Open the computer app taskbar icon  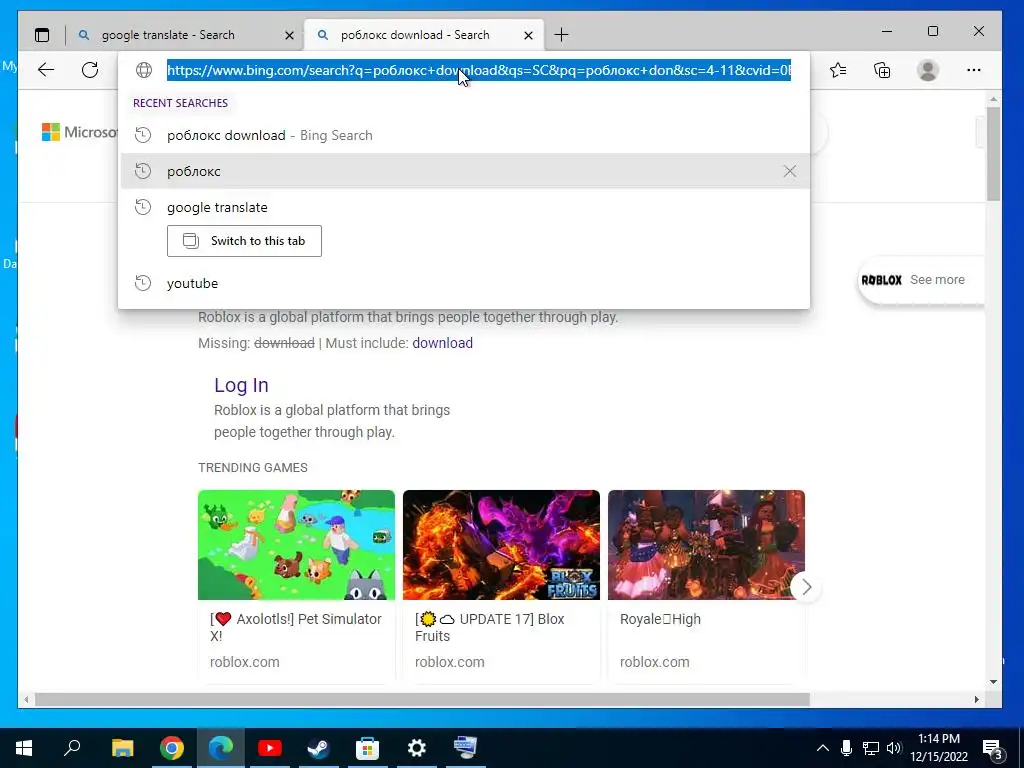click(x=466, y=748)
